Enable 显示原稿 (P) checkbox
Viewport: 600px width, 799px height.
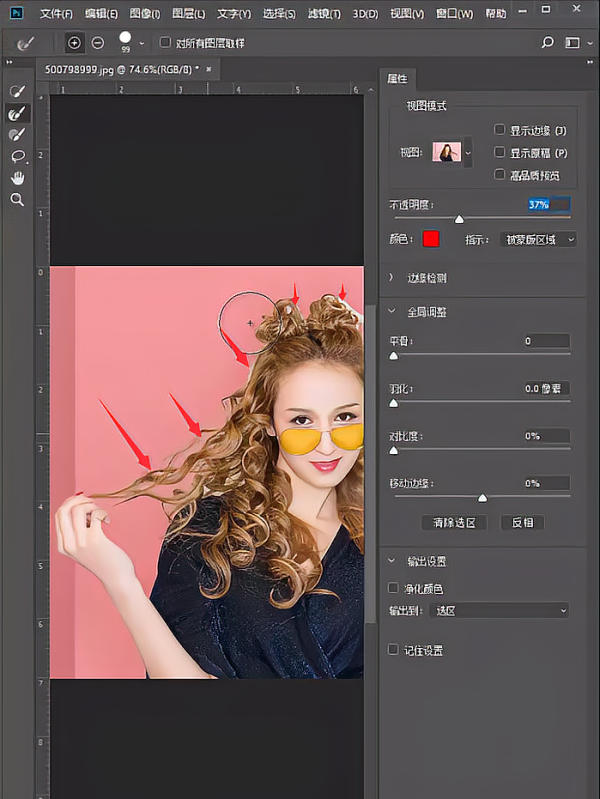tap(500, 152)
